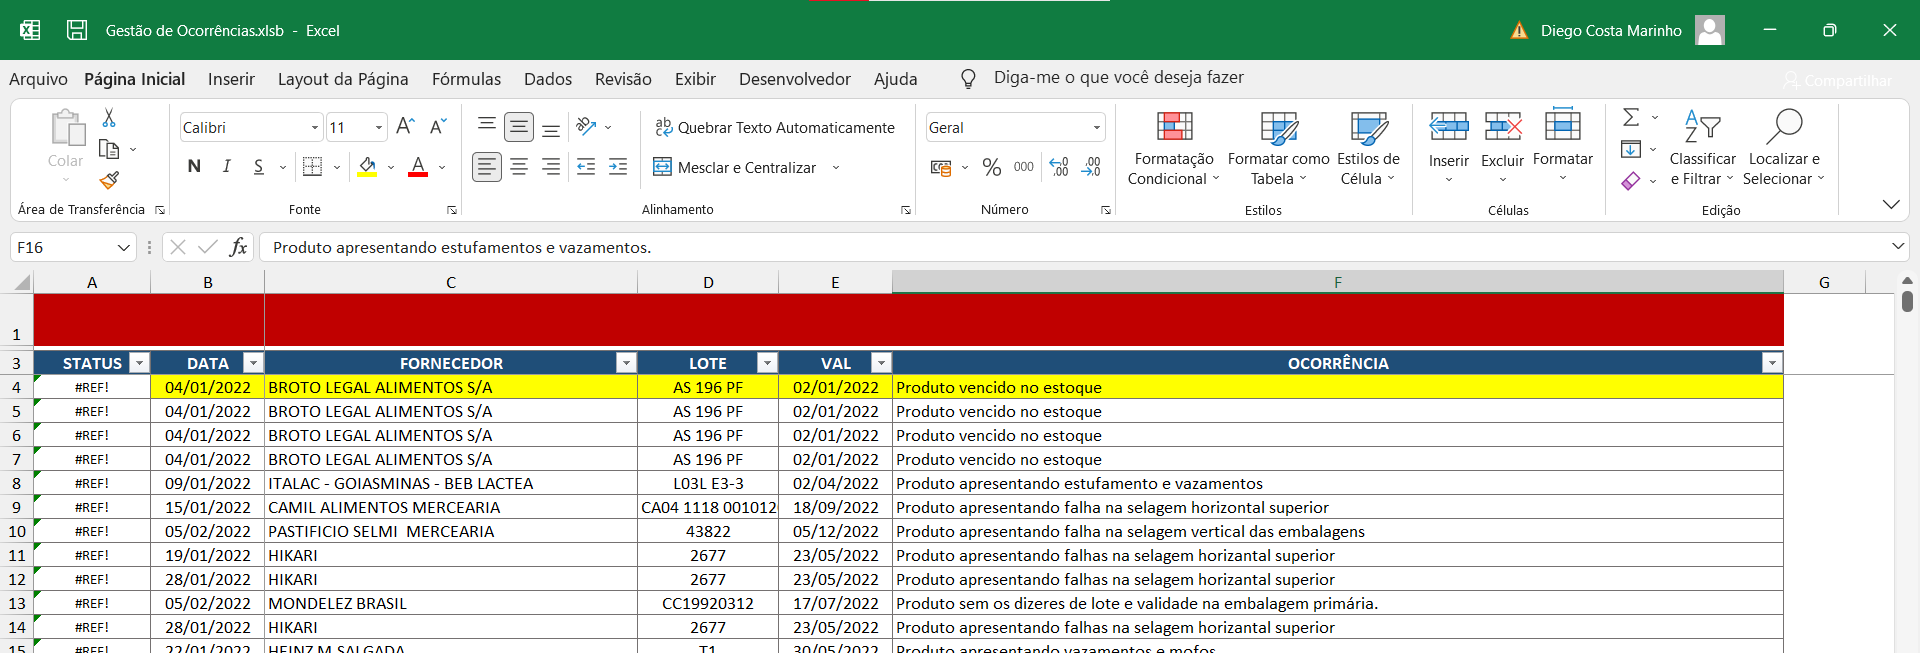Open OCORRÊNCIA column filter dropdown

click(x=1772, y=363)
